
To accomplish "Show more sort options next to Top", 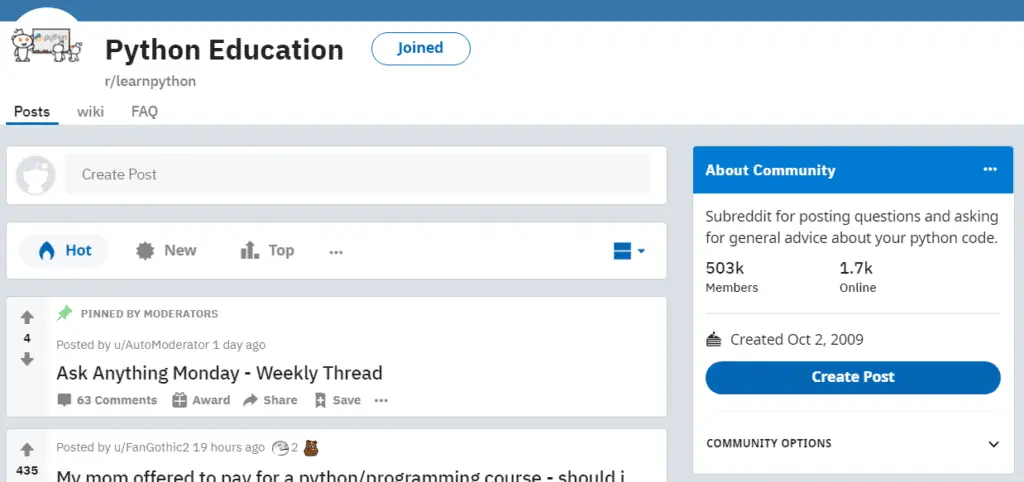I will (x=336, y=252).
